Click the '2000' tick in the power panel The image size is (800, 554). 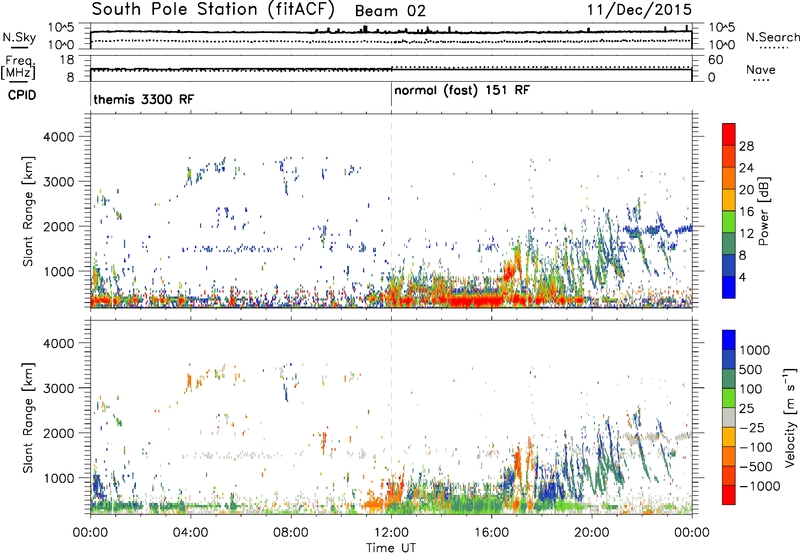(58, 226)
